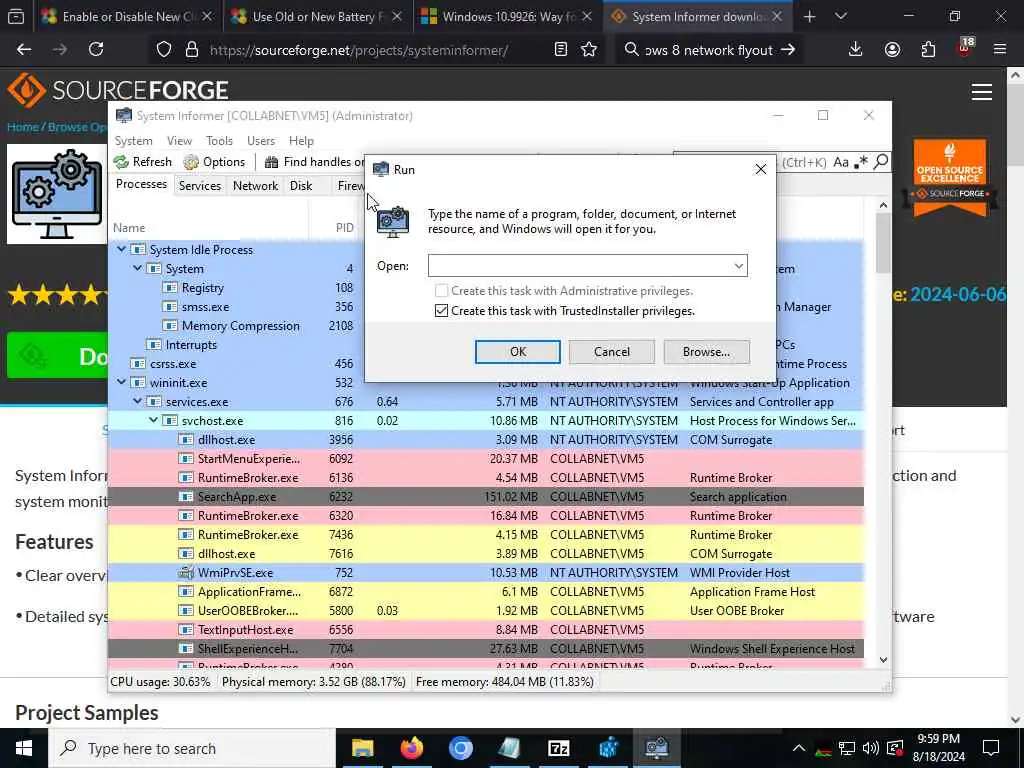This screenshot has height=768, width=1024.
Task: Click Firefox reload page icon
Action: (96, 49)
